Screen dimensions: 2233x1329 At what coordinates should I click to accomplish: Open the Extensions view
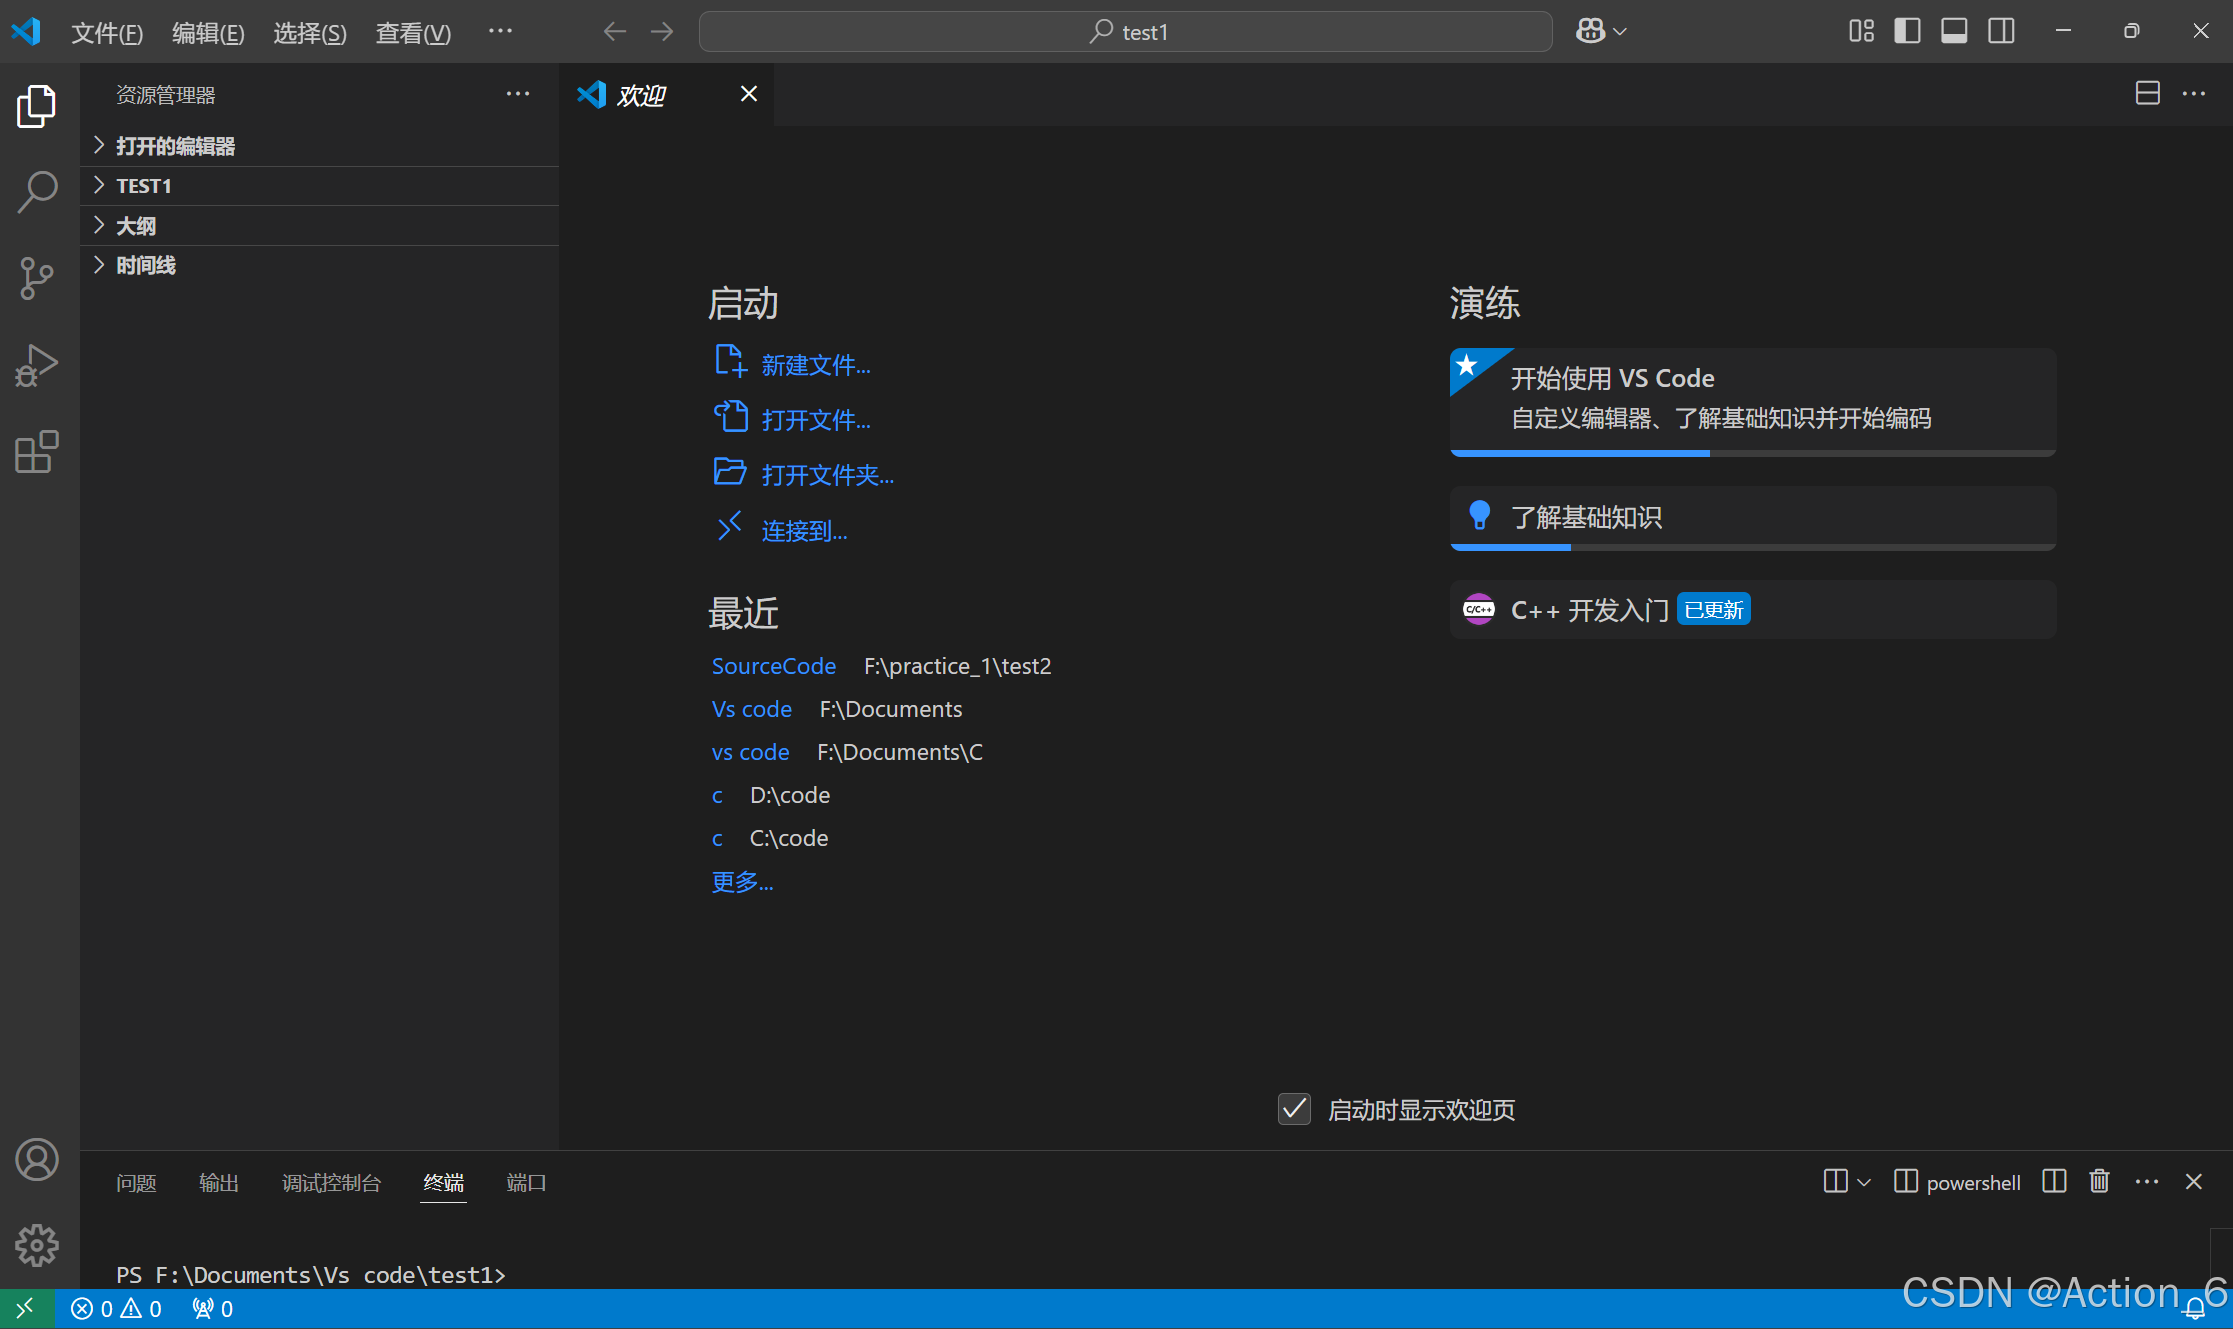click(x=37, y=452)
